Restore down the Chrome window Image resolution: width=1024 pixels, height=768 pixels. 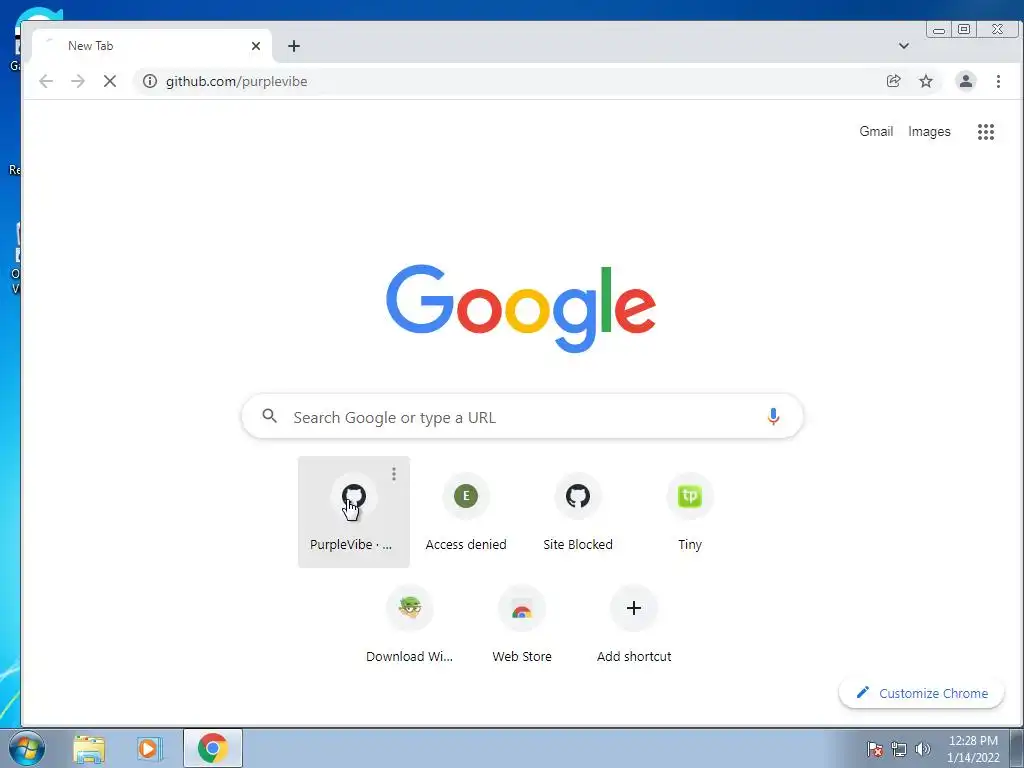coord(964,29)
